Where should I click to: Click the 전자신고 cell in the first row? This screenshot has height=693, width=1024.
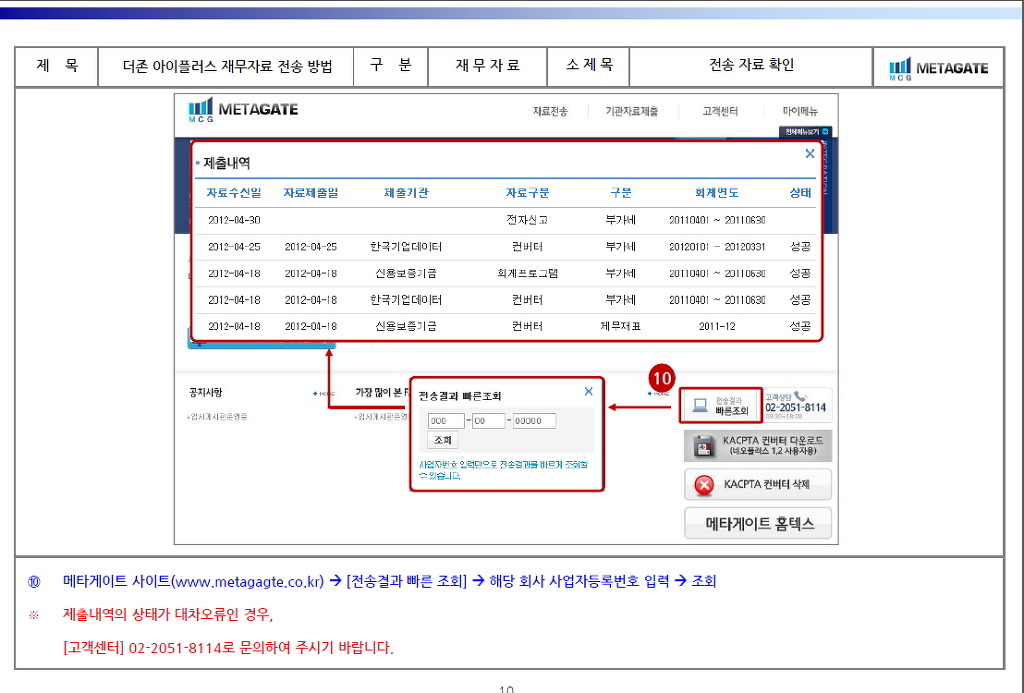coord(527,220)
